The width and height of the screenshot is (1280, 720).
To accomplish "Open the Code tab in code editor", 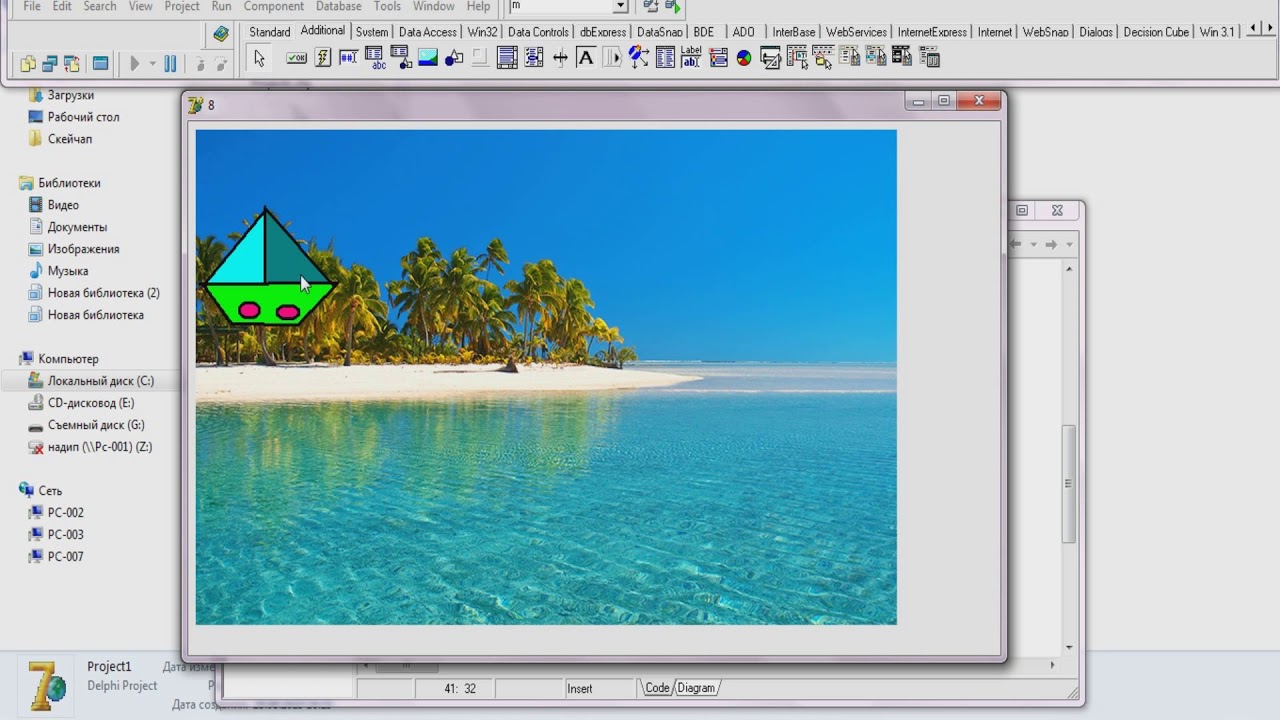I will click(657, 688).
